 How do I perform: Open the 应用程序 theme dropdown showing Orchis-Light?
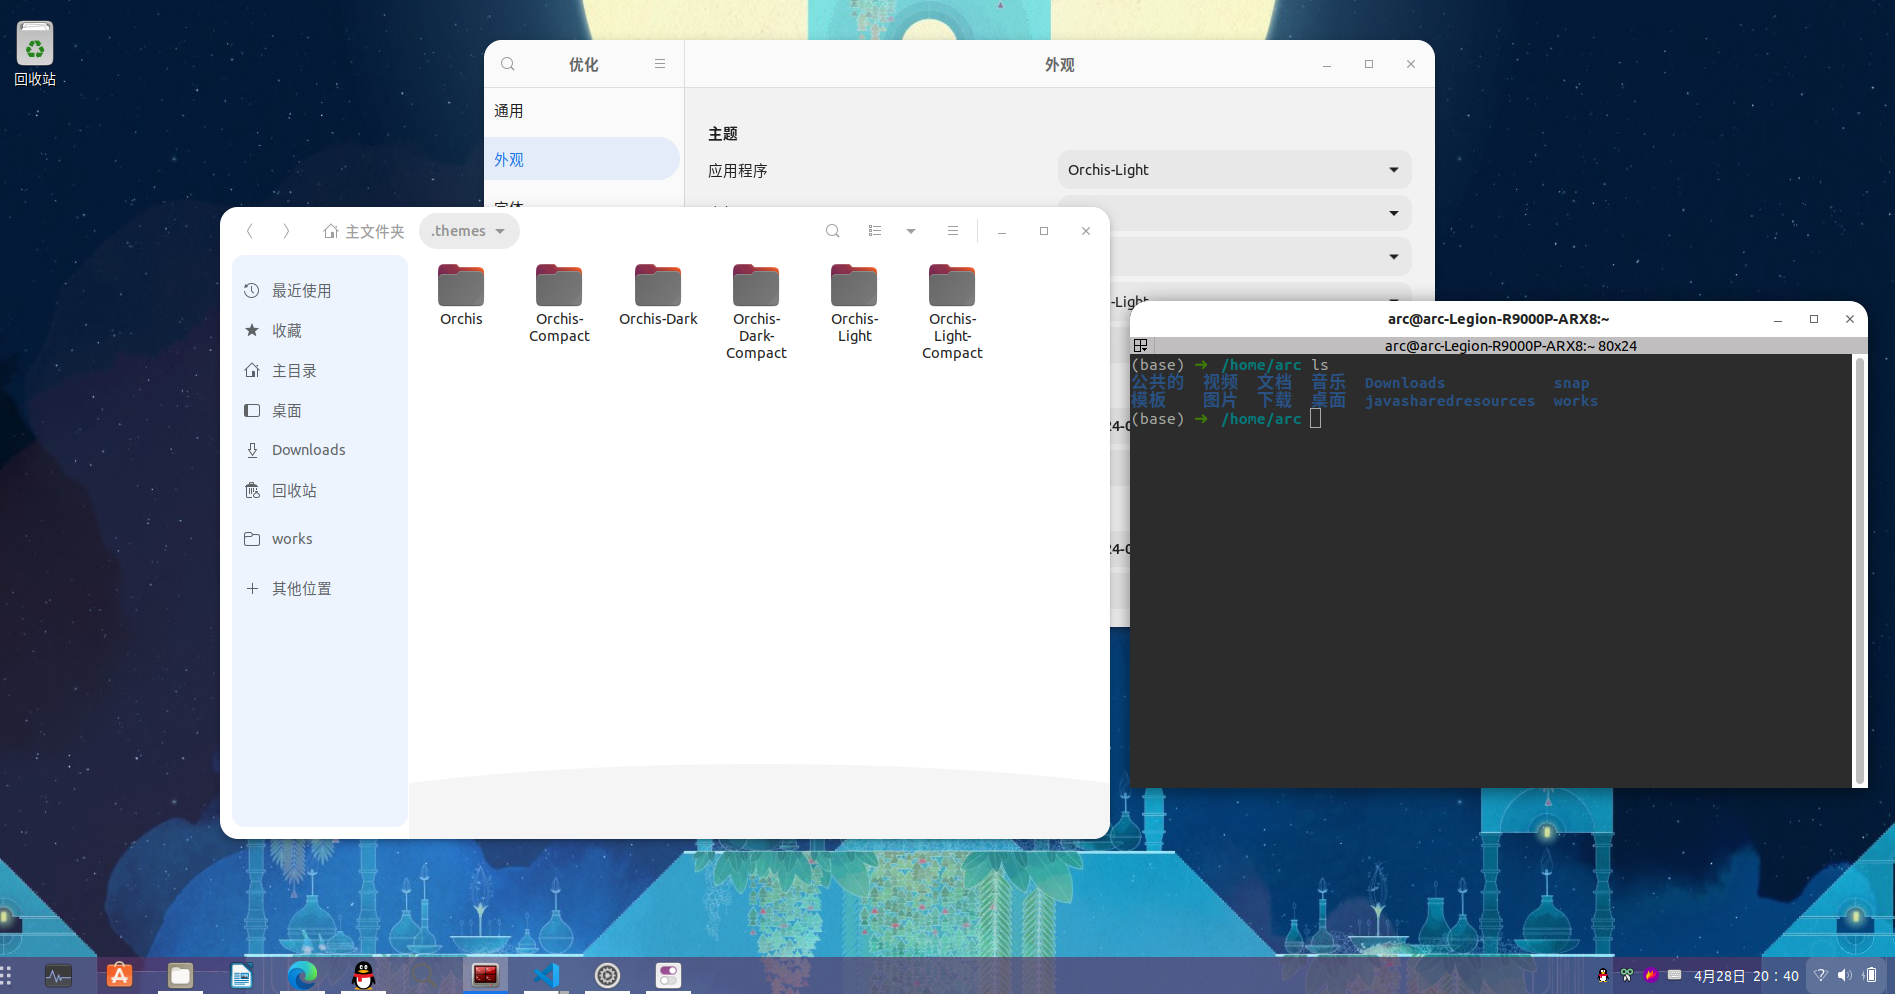[x=1234, y=170]
